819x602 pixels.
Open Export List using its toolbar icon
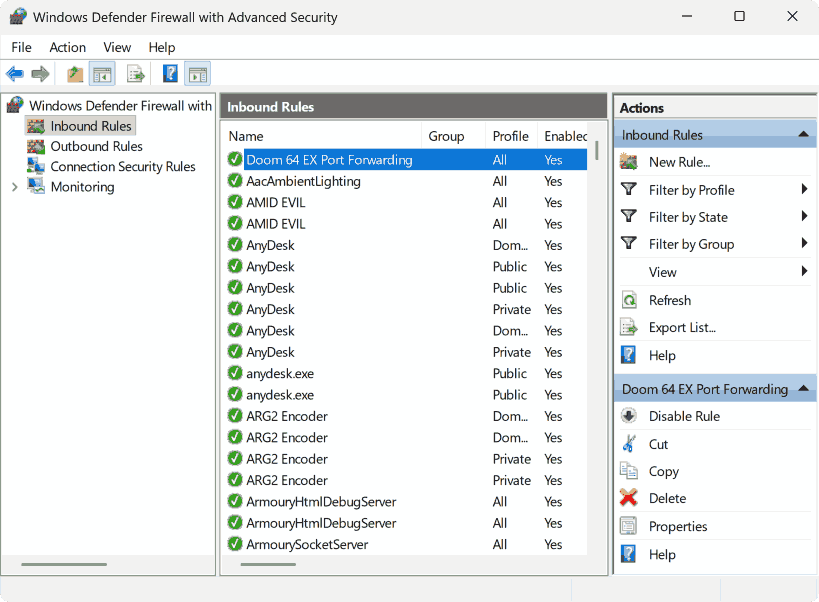coord(134,73)
